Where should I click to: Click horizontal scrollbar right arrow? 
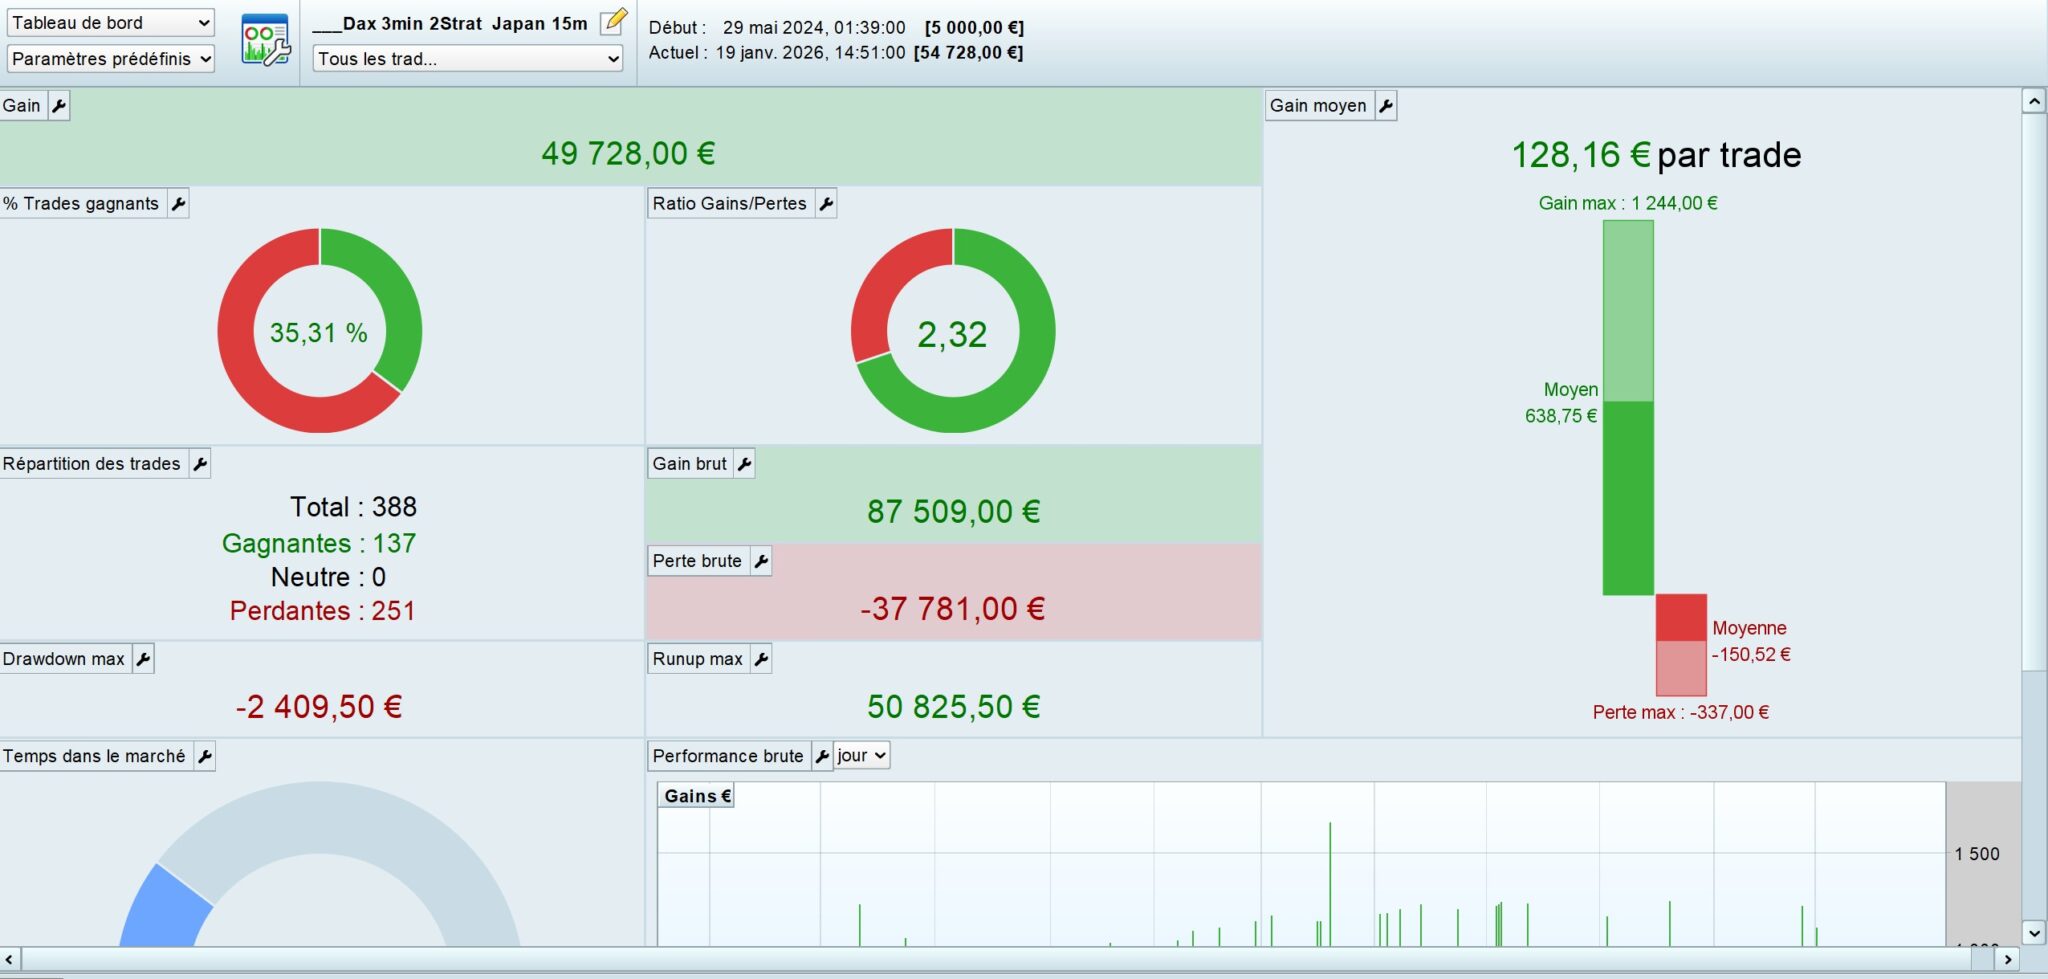click(x=2007, y=959)
